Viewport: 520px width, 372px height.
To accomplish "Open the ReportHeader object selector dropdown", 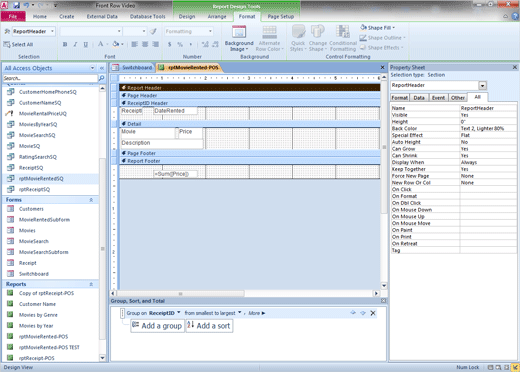I will (x=52, y=31).
